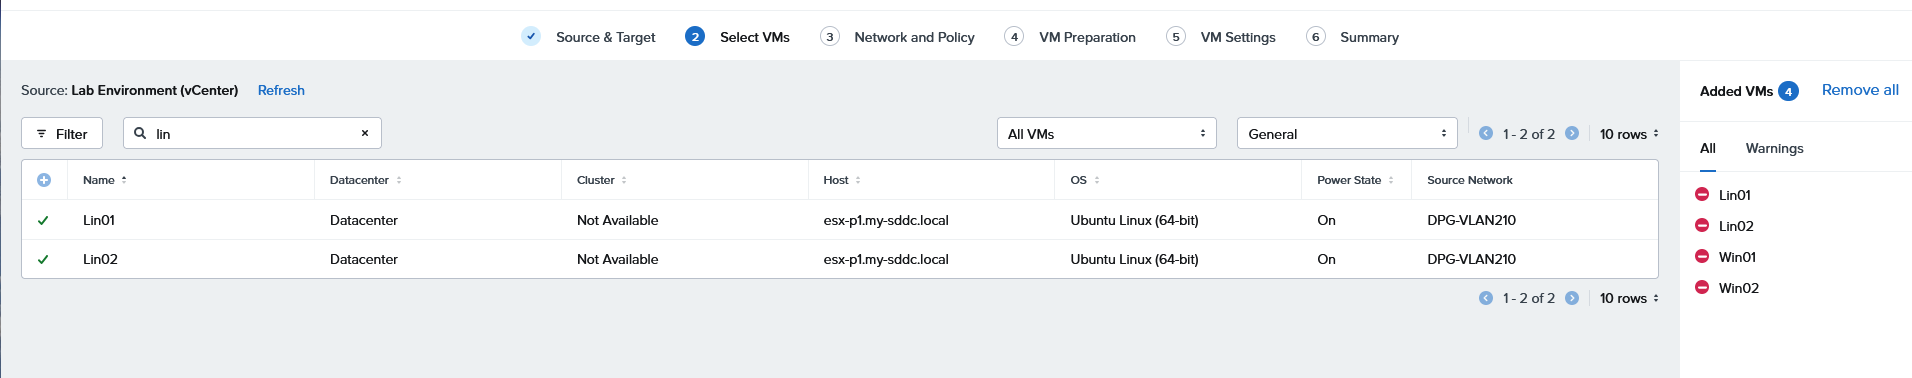The image size is (1912, 378).
Task: Open the General view dropdown
Action: pyautogui.click(x=1347, y=133)
